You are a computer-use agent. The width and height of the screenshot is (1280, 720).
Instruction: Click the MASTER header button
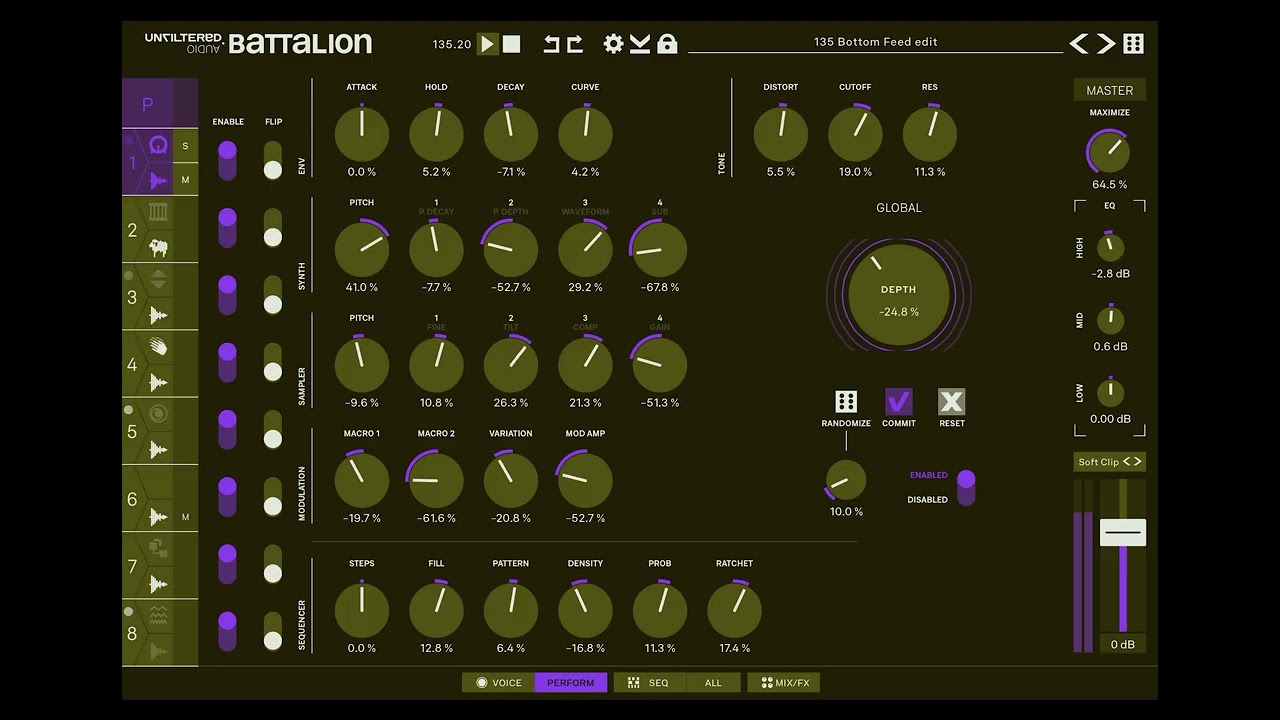pos(1110,90)
